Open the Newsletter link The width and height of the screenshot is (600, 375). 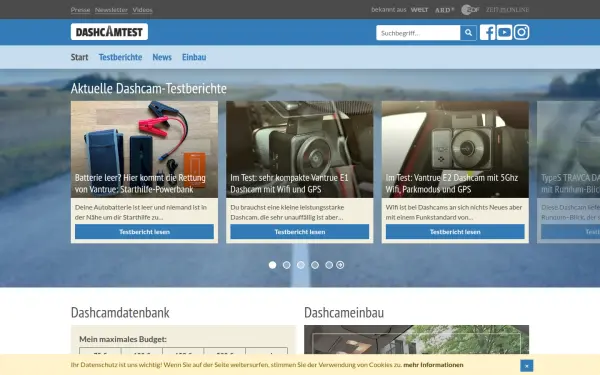(x=111, y=10)
